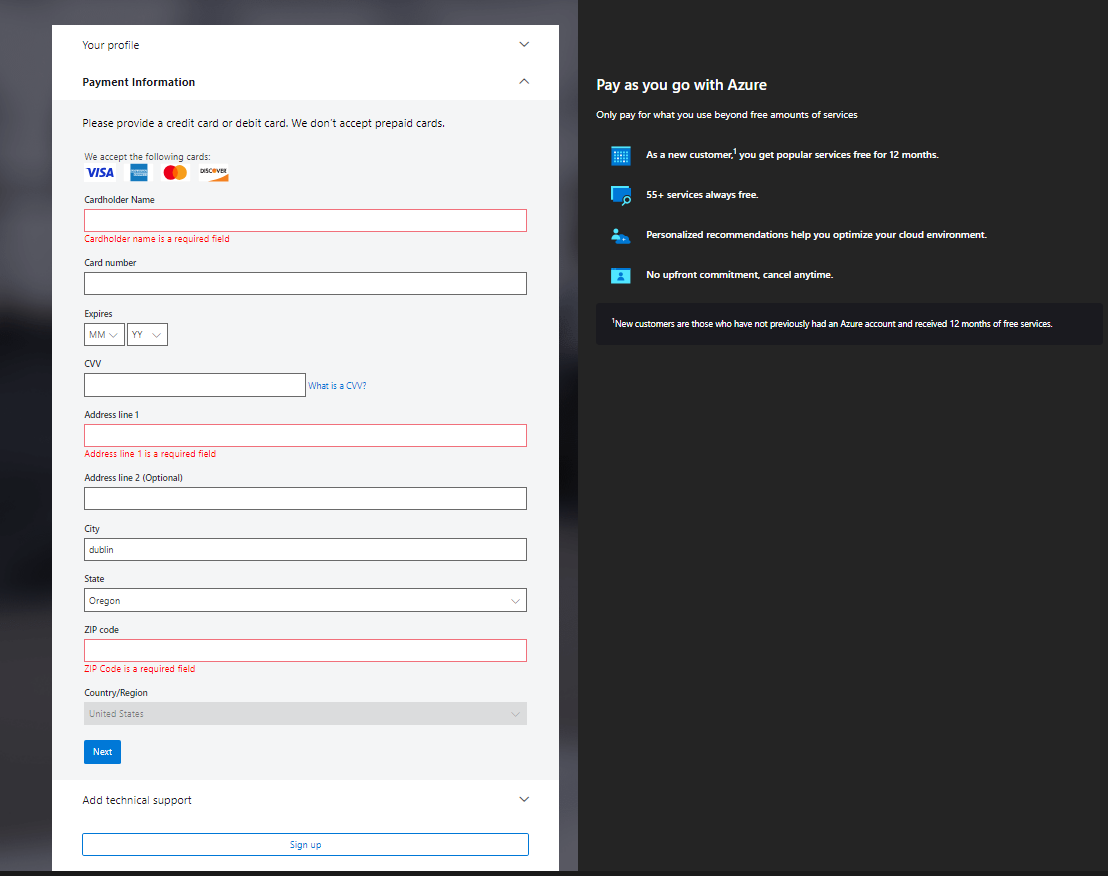The height and width of the screenshot is (876, 1108).
Task: Click the Only pay for what you use text
Action: coord(727,114)
